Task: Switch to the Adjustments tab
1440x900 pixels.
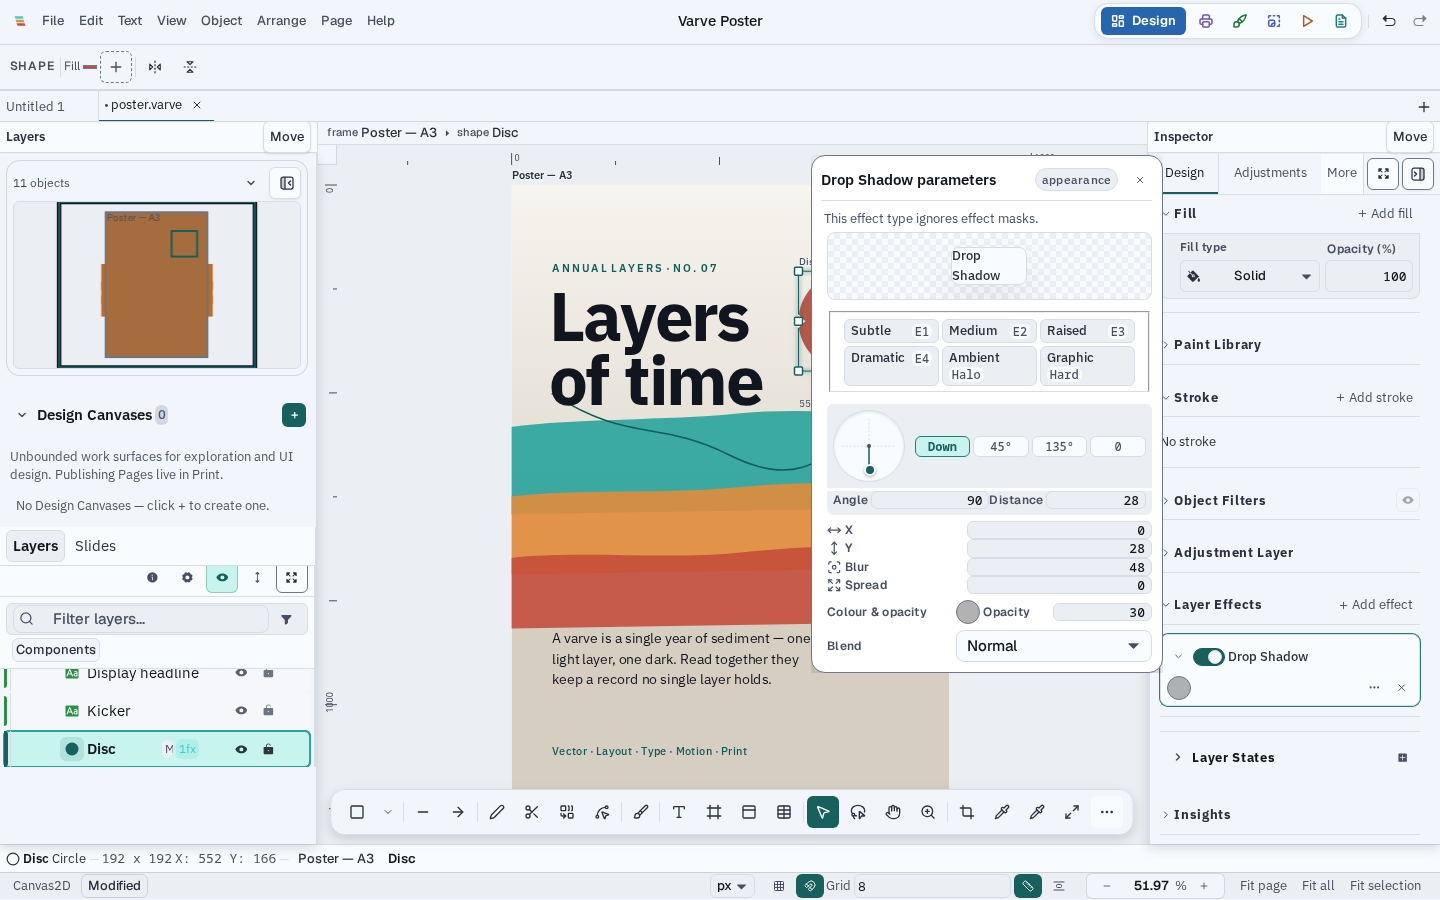Action: 1270,173
